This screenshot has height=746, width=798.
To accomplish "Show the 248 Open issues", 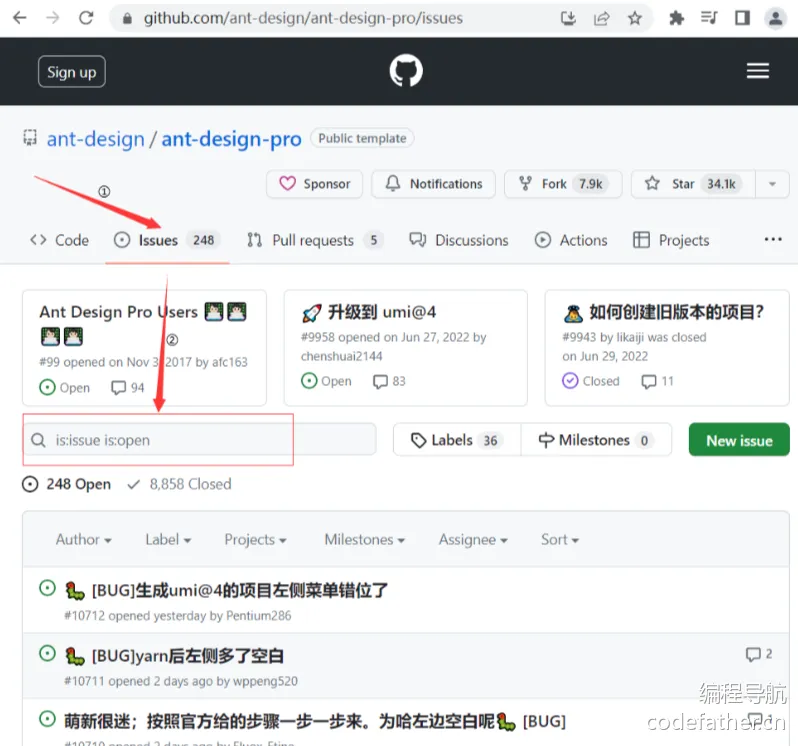I will click(66, 484).
